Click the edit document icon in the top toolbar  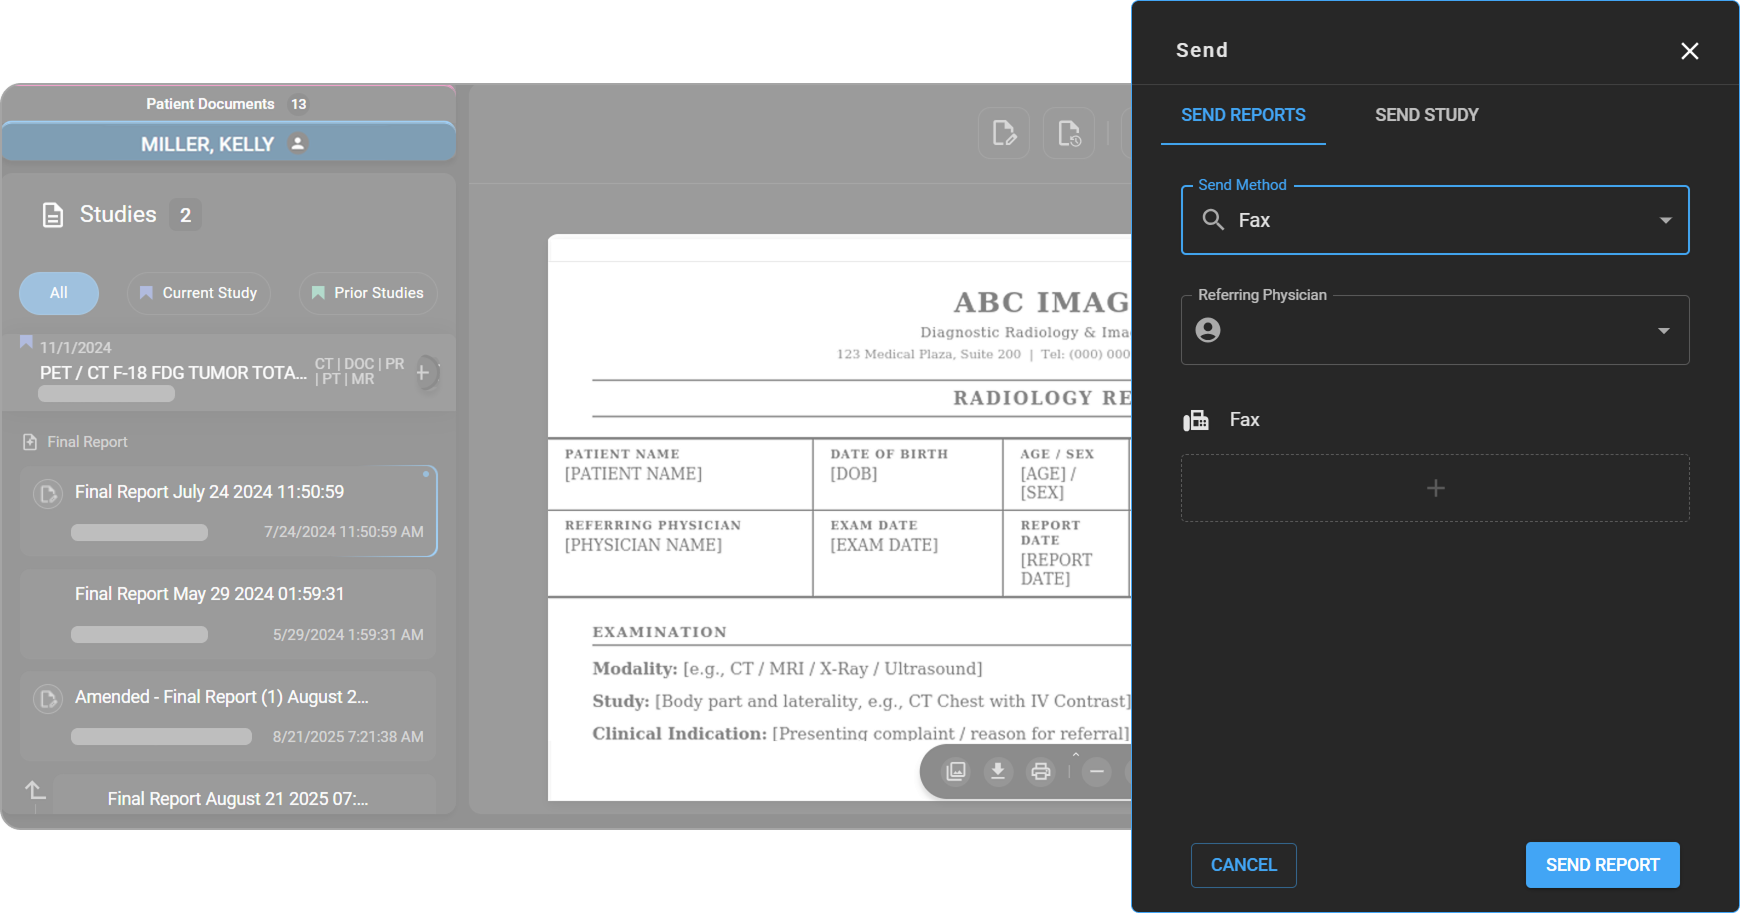[x=1004, y=133]
